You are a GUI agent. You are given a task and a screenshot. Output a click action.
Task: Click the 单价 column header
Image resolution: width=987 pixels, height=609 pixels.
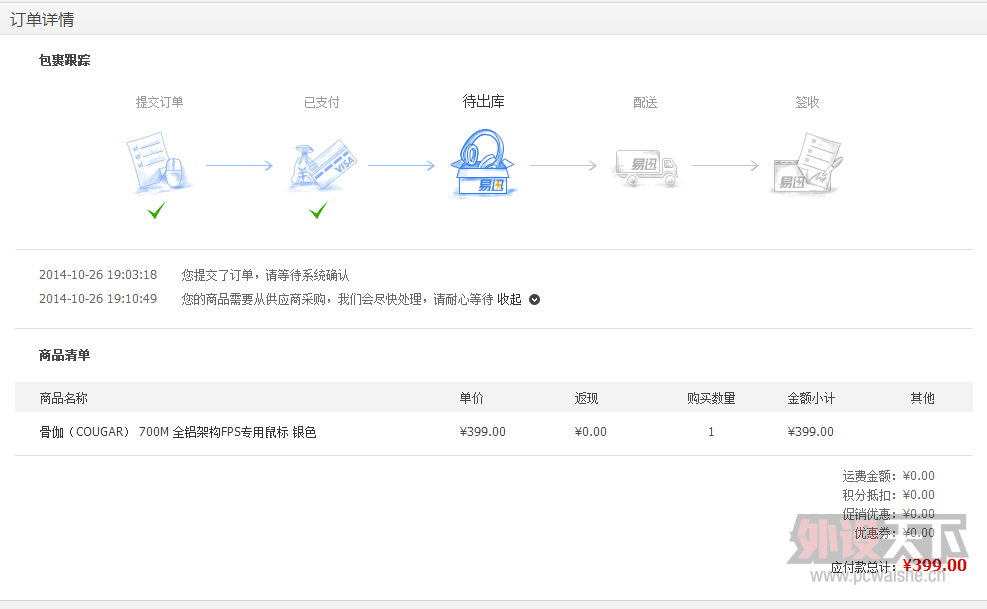(471, 398)
